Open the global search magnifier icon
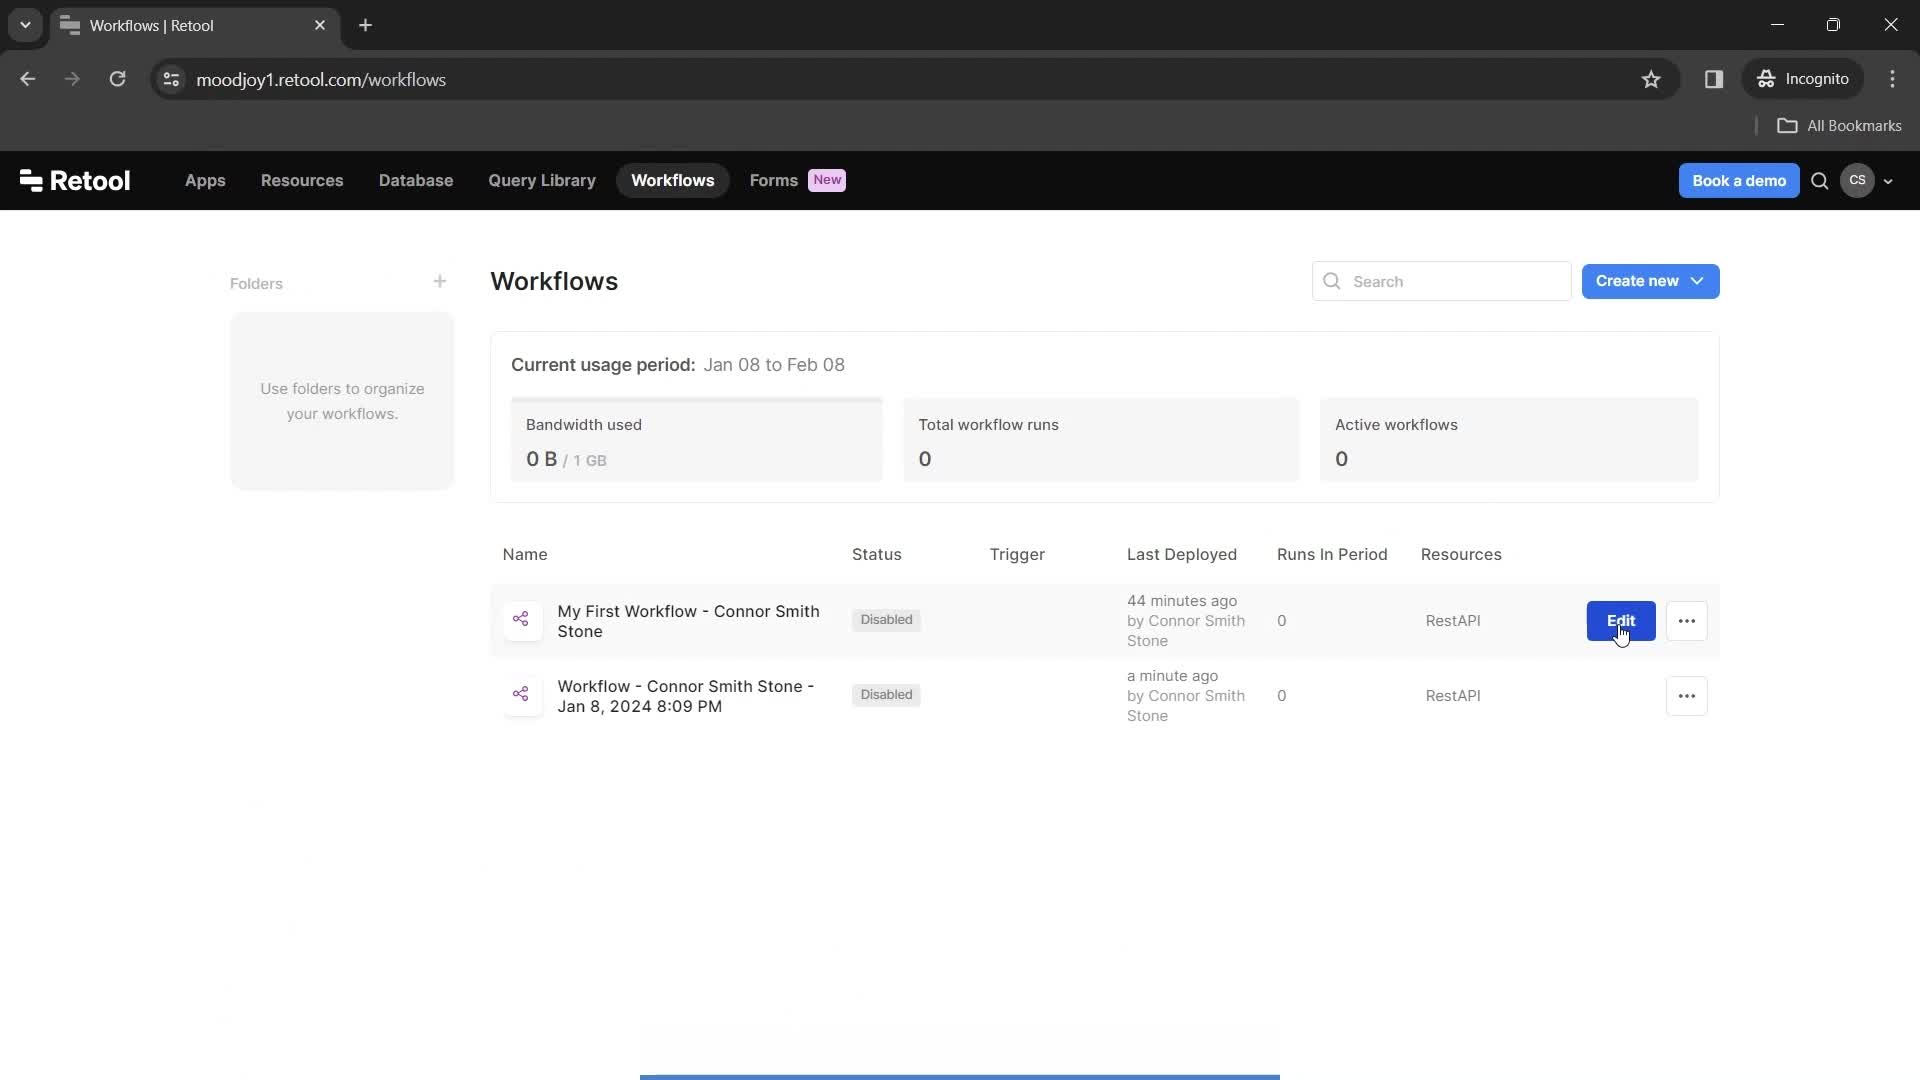Image resolution: width=1920 pixels, height=1080 pixels. (x=1820, y=181)
